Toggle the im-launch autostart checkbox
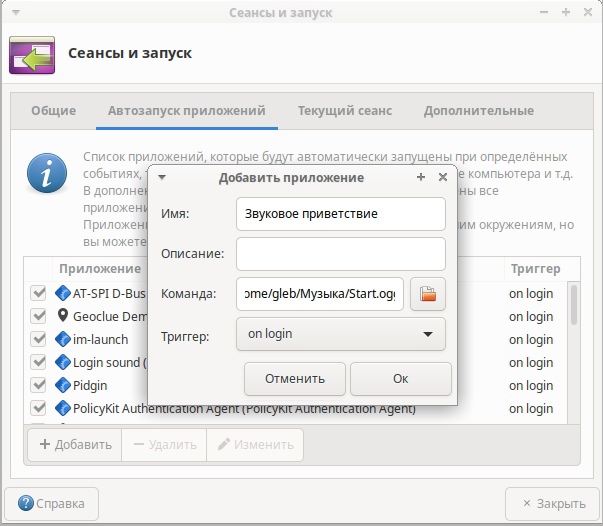Viewport: 603px width, 526px height. pos(39,340)
